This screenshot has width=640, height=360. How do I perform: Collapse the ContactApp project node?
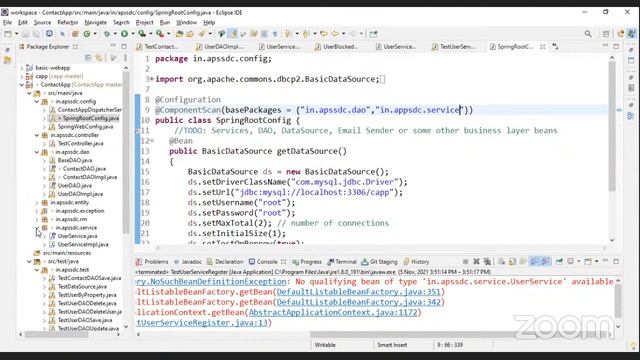[22, 84]
